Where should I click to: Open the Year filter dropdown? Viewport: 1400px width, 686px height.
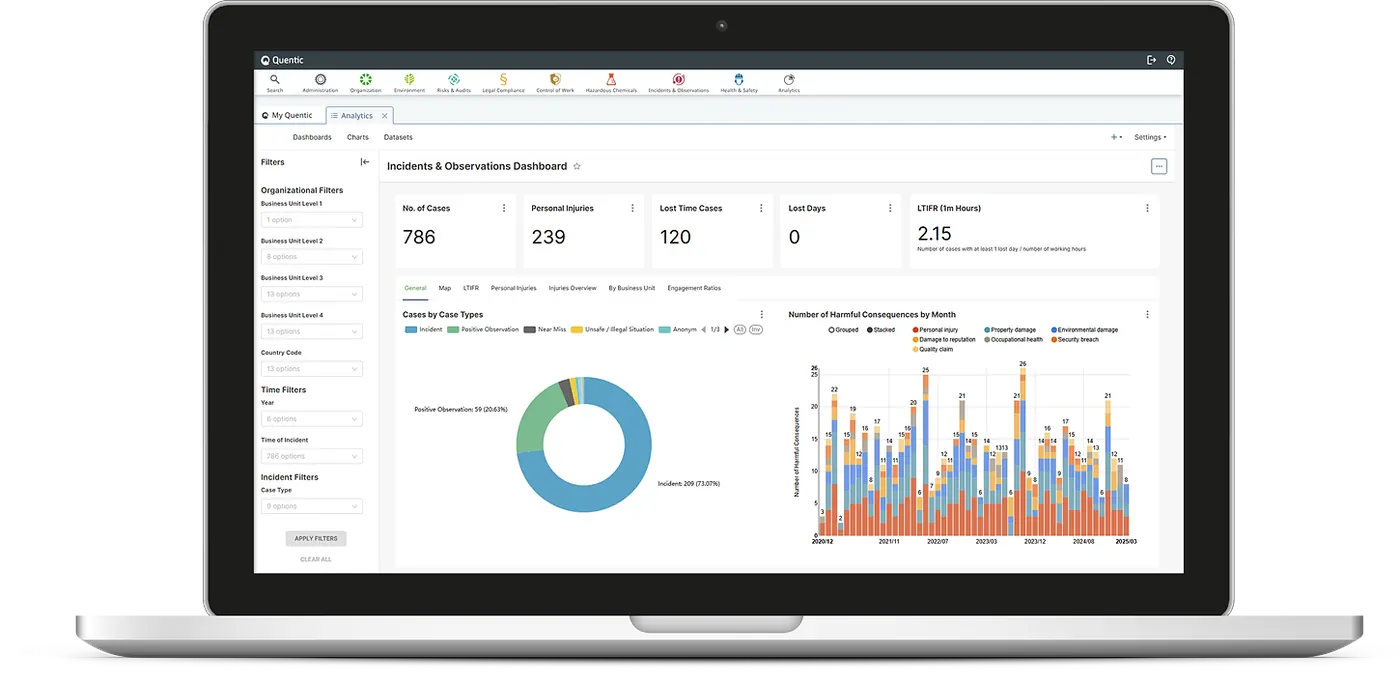(x=311, y=419)
